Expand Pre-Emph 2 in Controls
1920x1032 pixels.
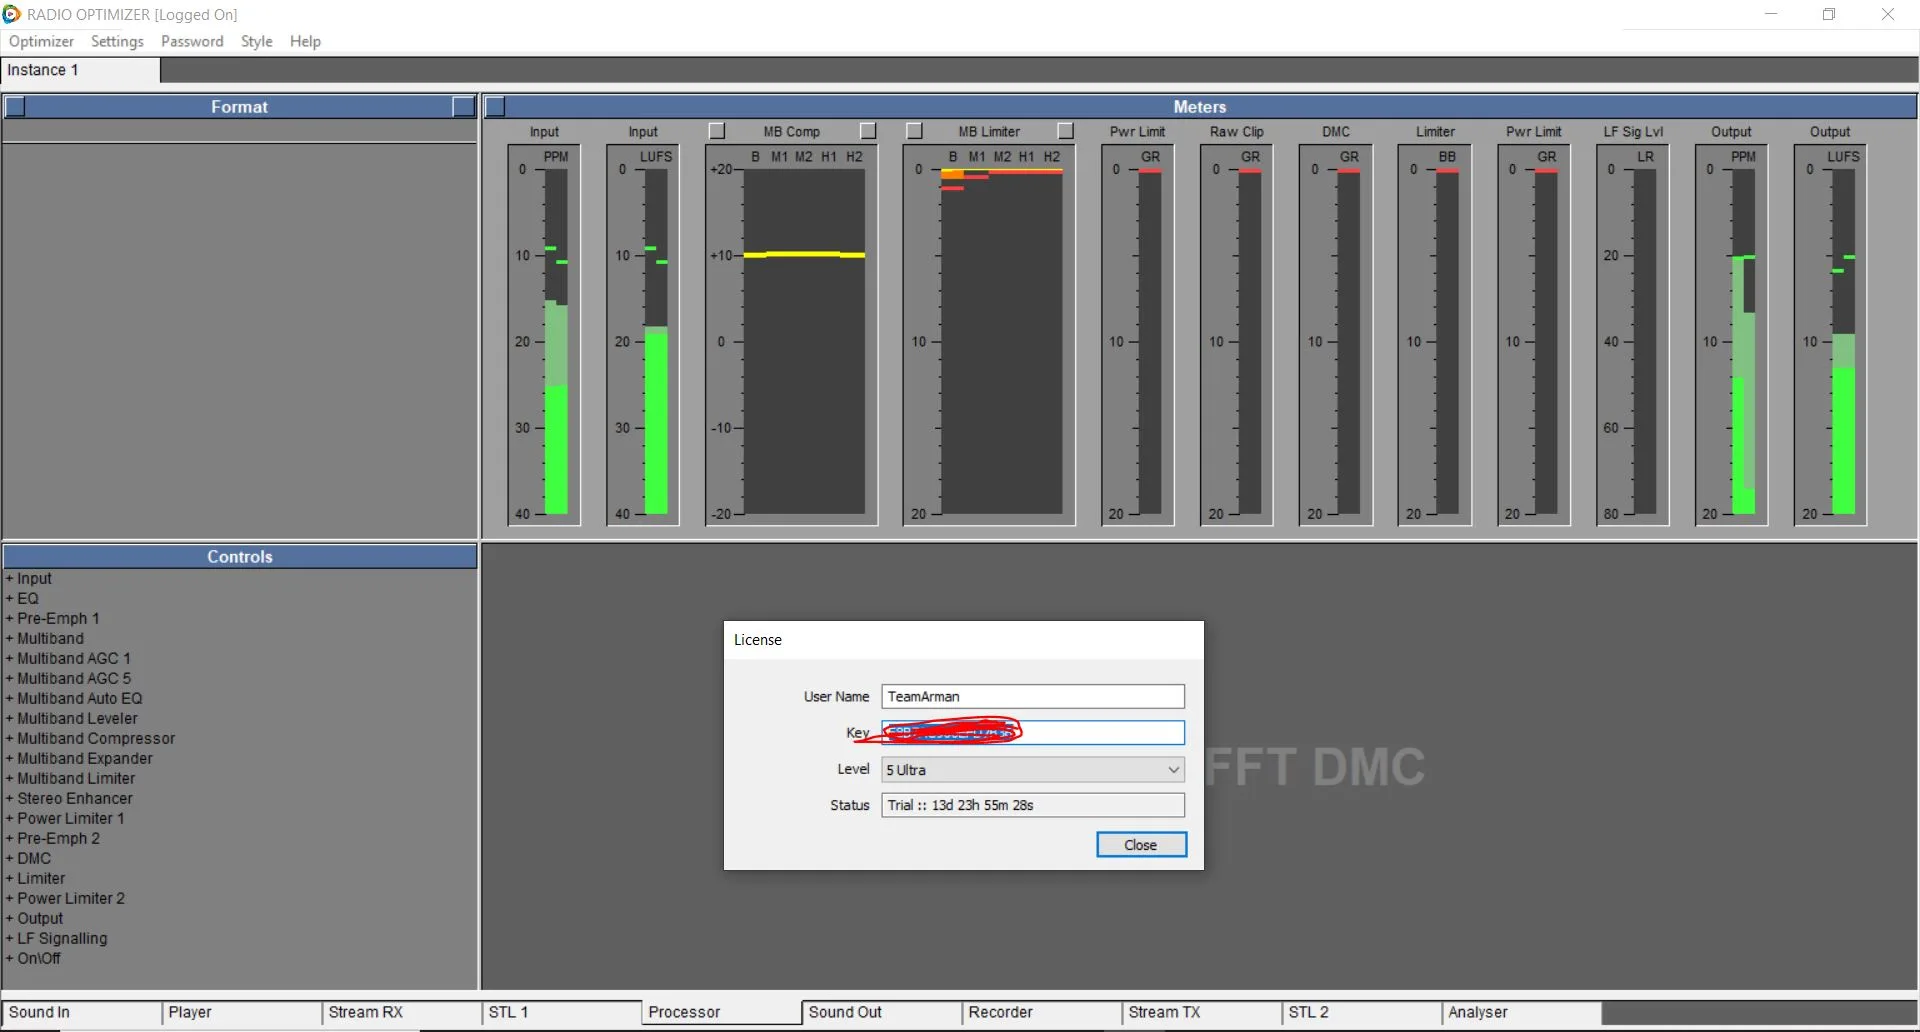click(x=52, y=839)
